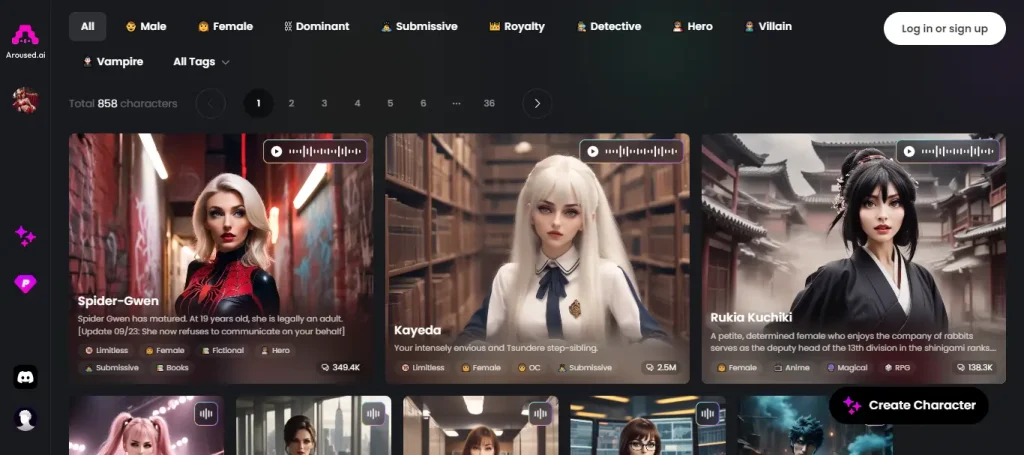
Task: Click voice icon on pink-haired character card
Action: [x=206, y=413]
